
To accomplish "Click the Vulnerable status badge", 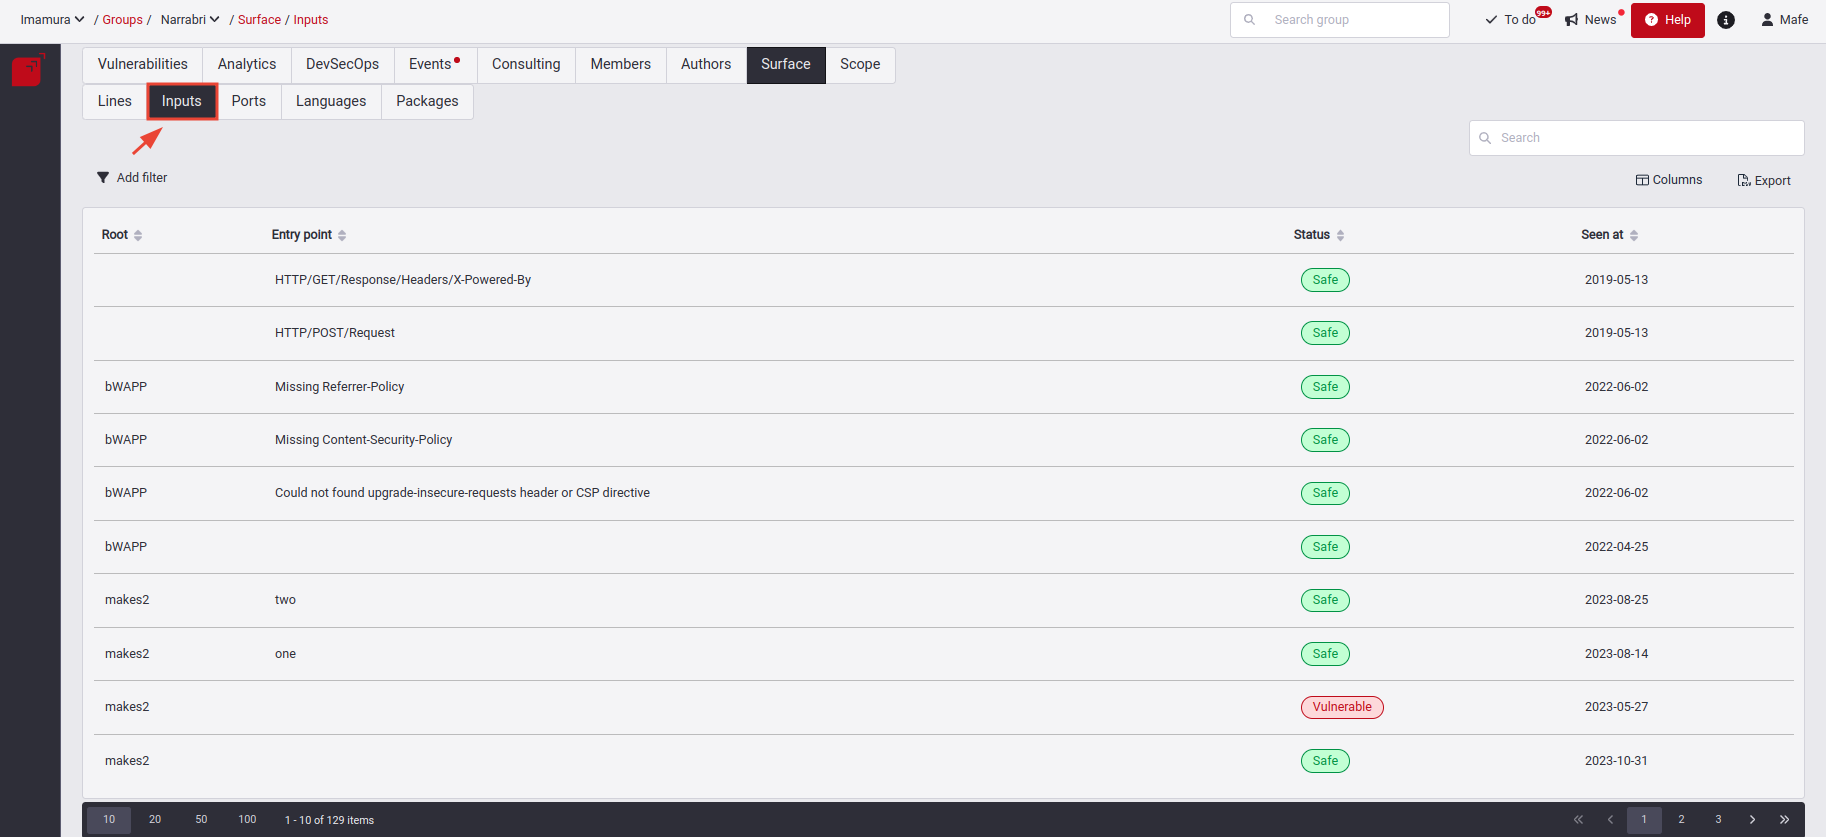I will [x=1342, y=707].
